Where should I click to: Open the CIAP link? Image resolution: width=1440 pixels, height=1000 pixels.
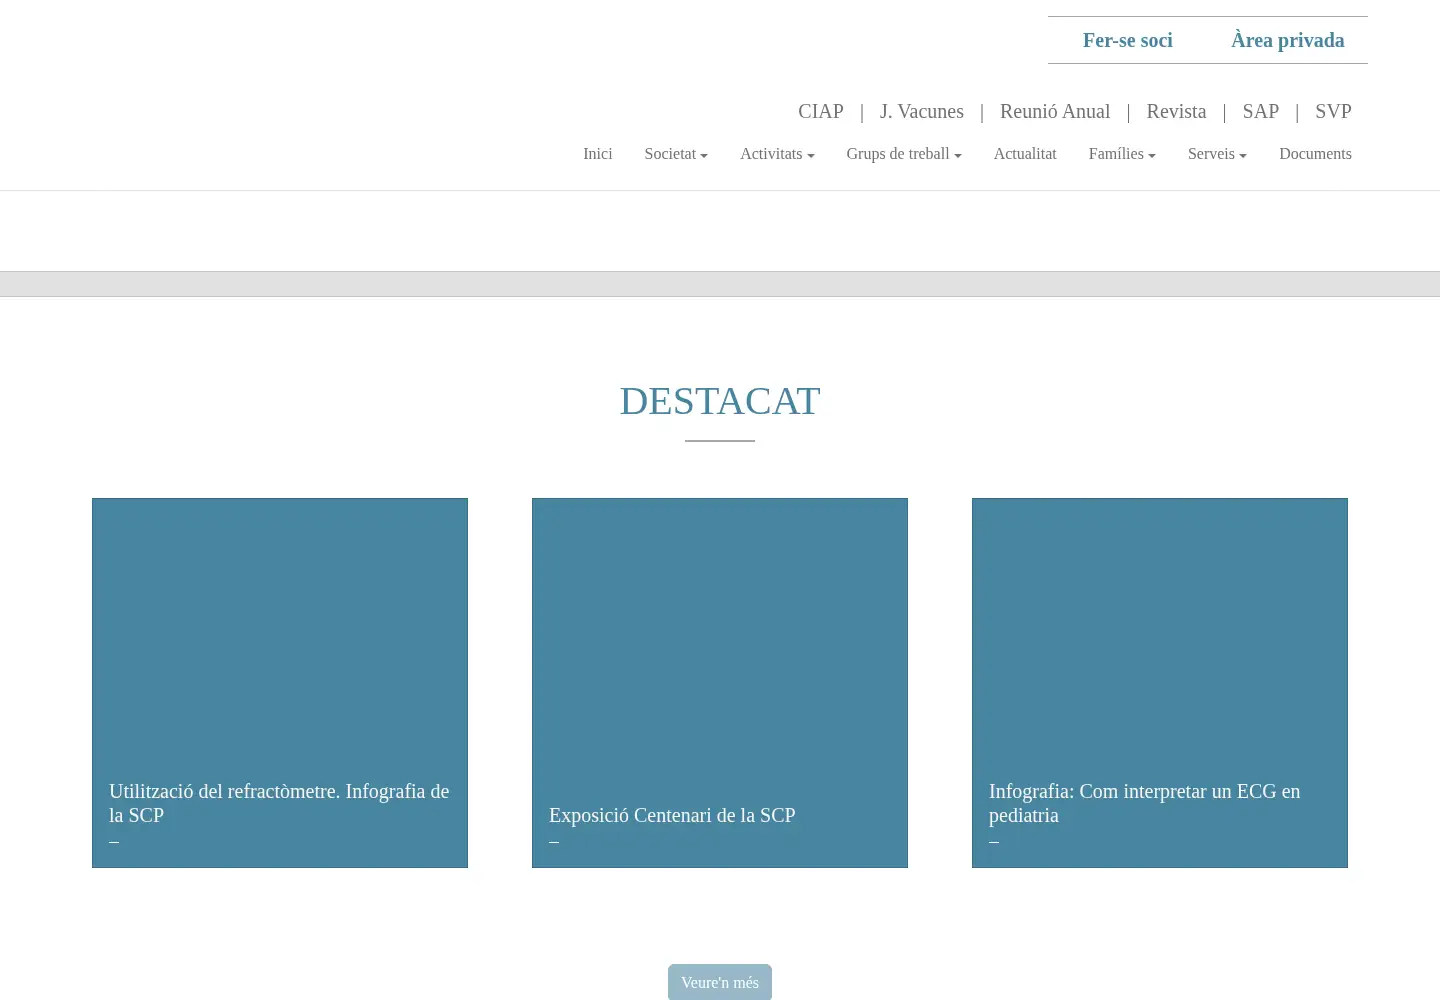tap(821, 111)
